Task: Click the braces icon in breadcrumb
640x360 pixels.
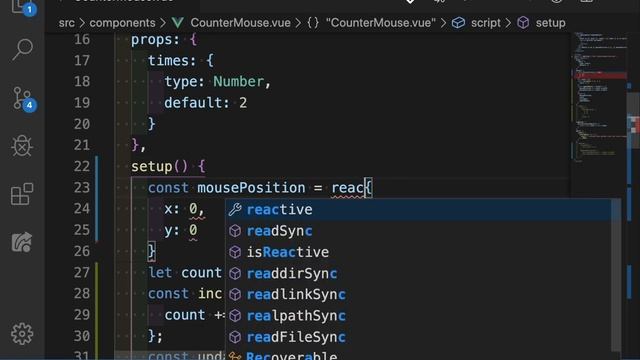Action: click(x=313, y=23)
